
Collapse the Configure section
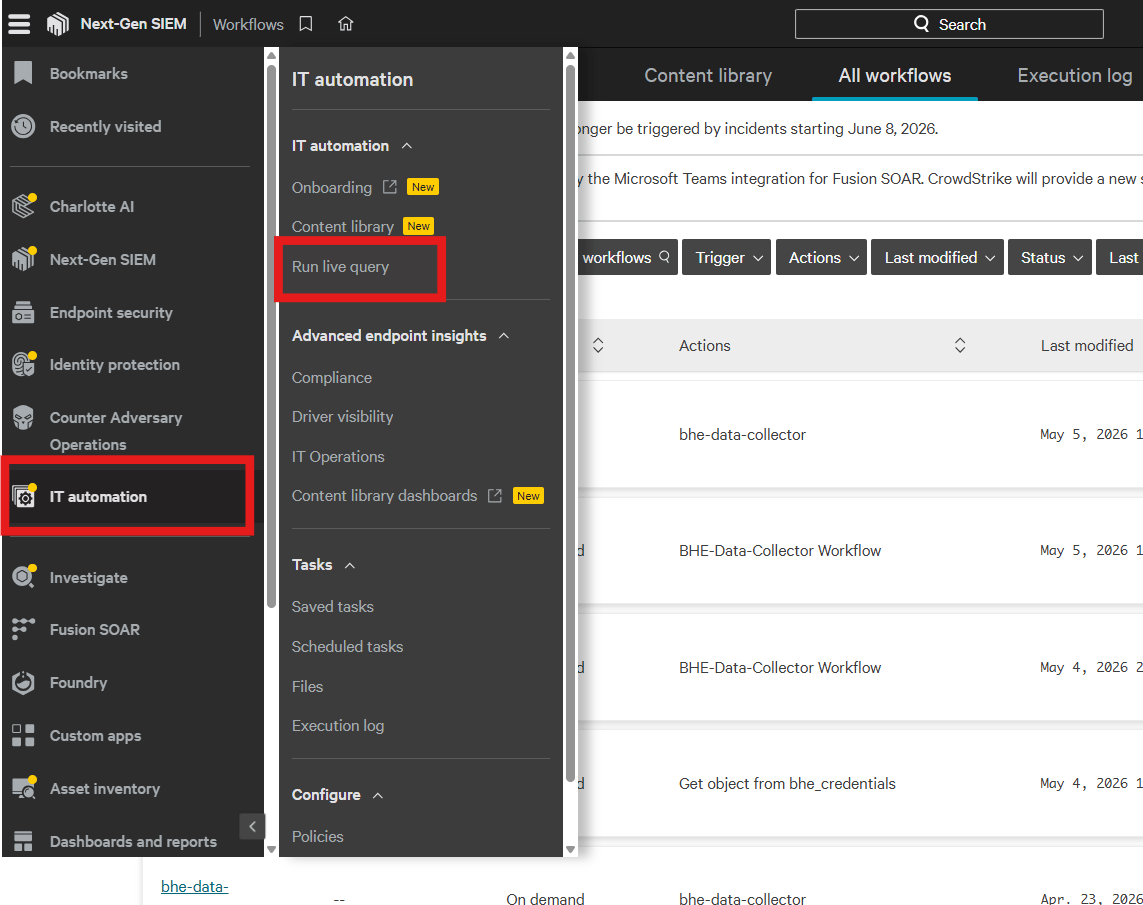(x=378, y=795)
